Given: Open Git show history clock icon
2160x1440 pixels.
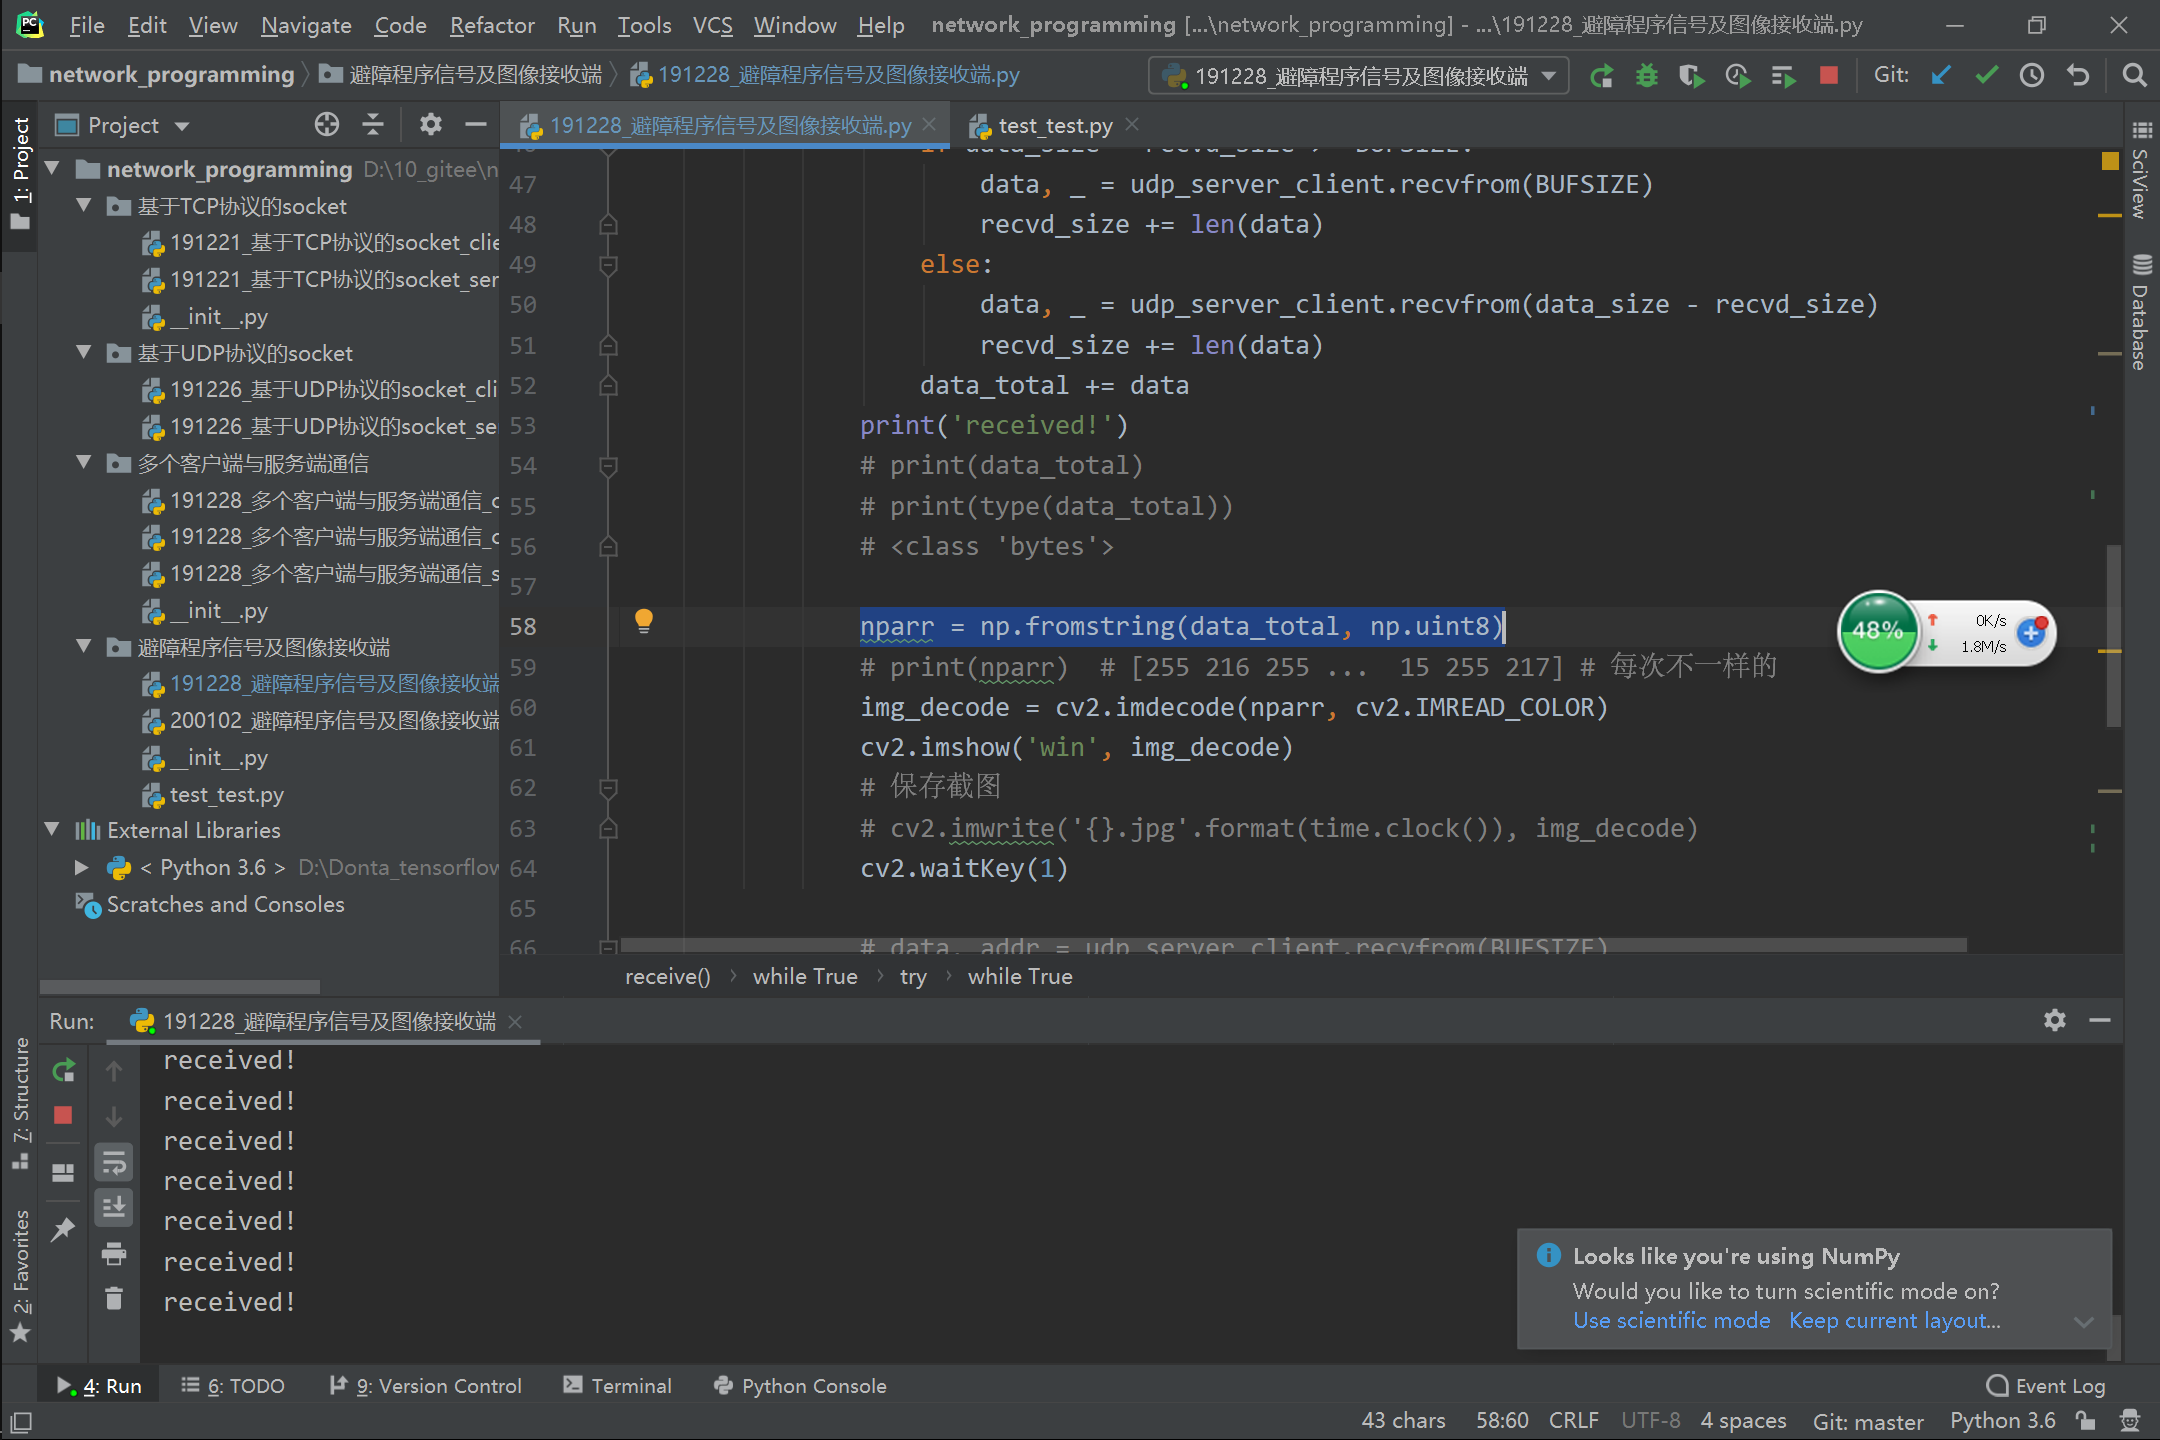Looking at the screenshot, I should tap(2031, 75).
